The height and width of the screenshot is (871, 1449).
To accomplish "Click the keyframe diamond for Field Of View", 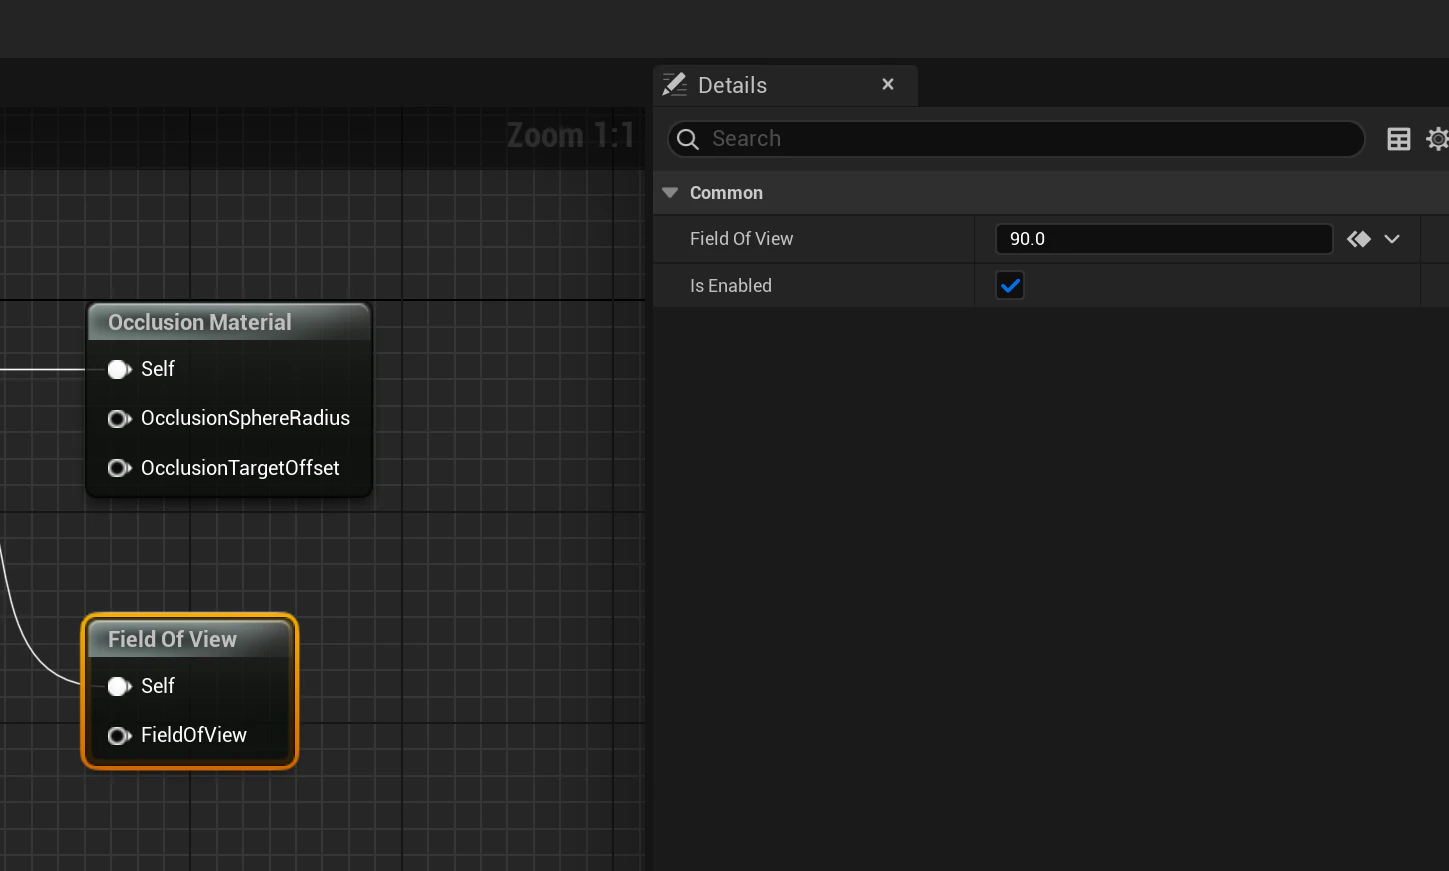I will tap(1358, 239).
